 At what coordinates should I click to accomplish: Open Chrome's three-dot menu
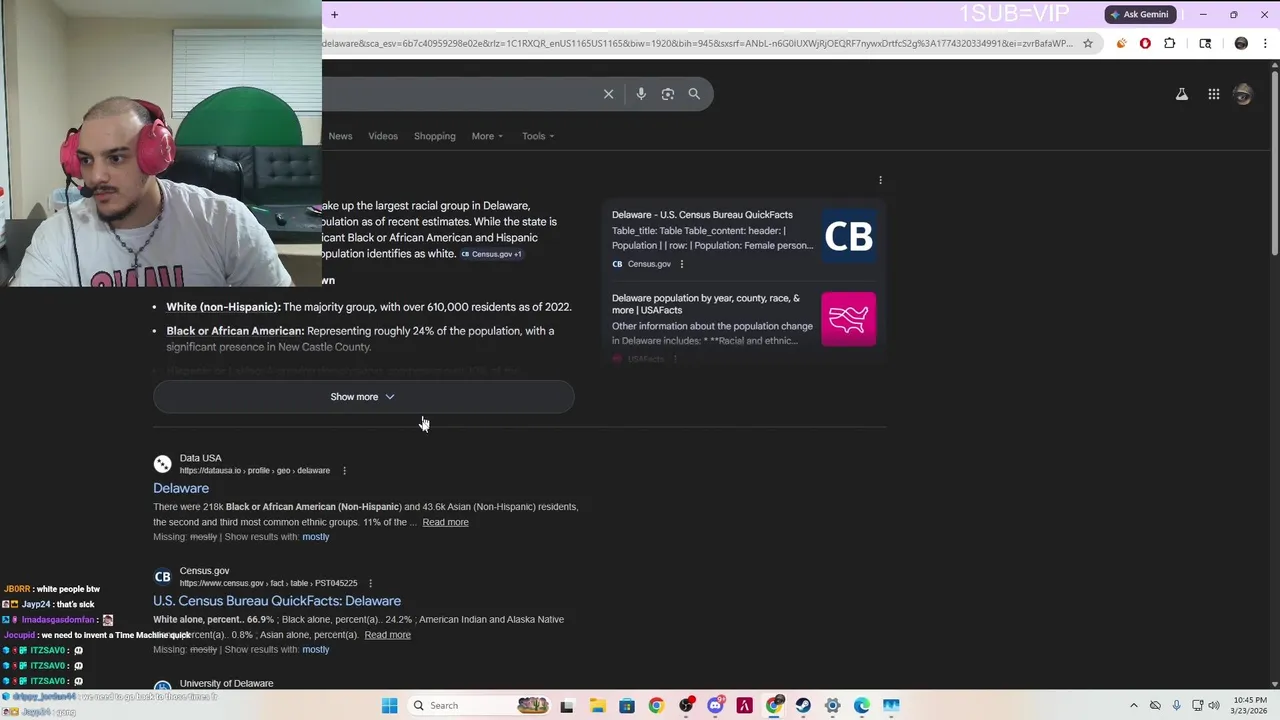pyautogui.click(x=1265, y=43)
